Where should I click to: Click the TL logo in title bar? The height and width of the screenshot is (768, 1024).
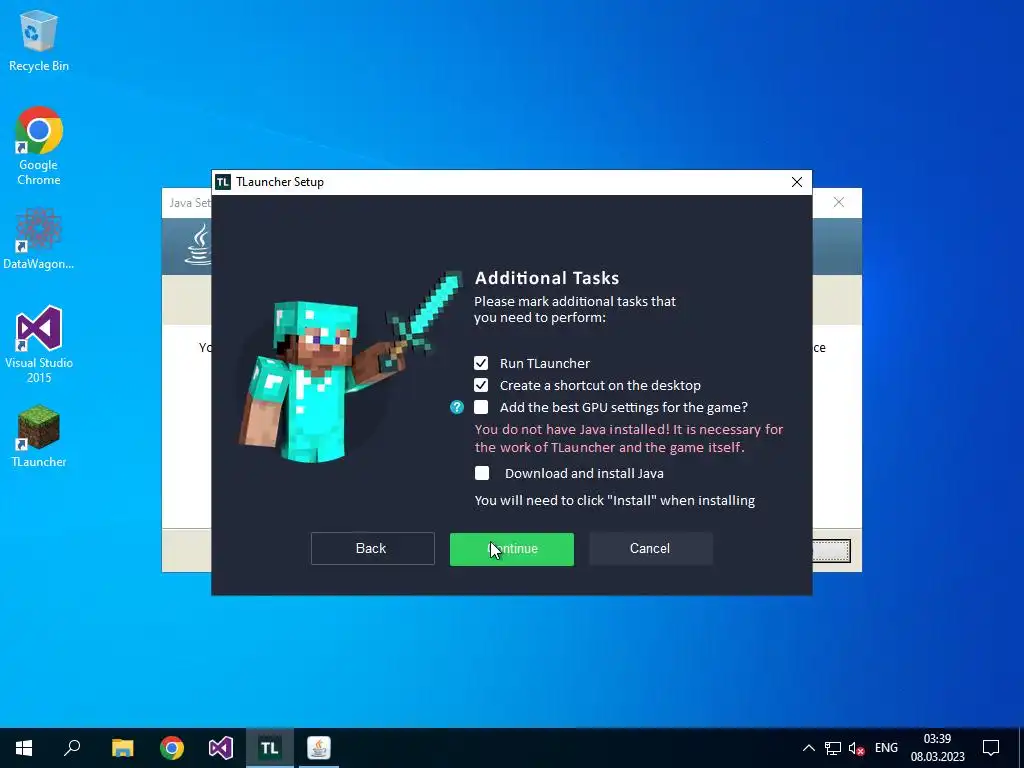pos(223,182)
